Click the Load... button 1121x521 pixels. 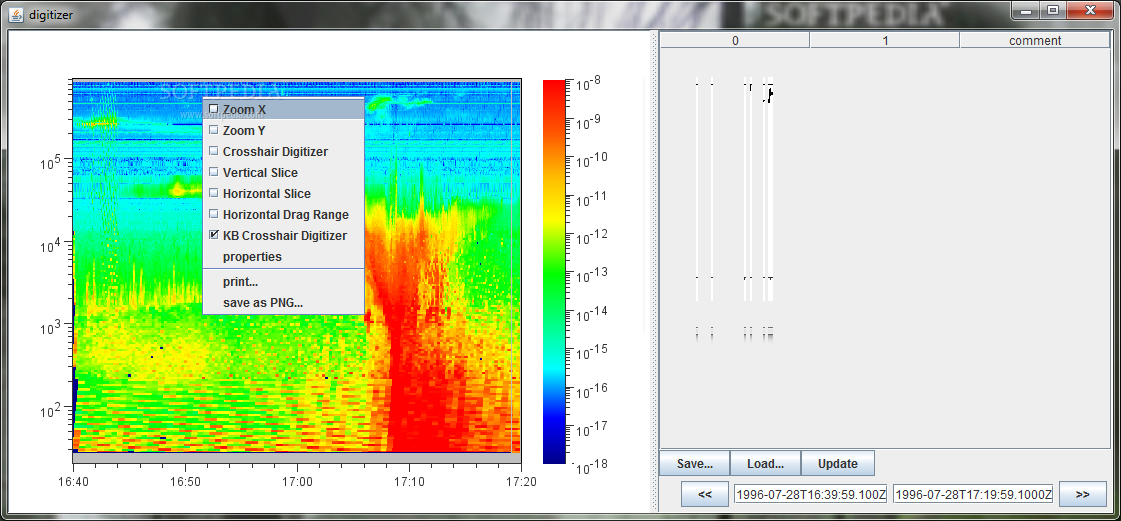[765, 464]
